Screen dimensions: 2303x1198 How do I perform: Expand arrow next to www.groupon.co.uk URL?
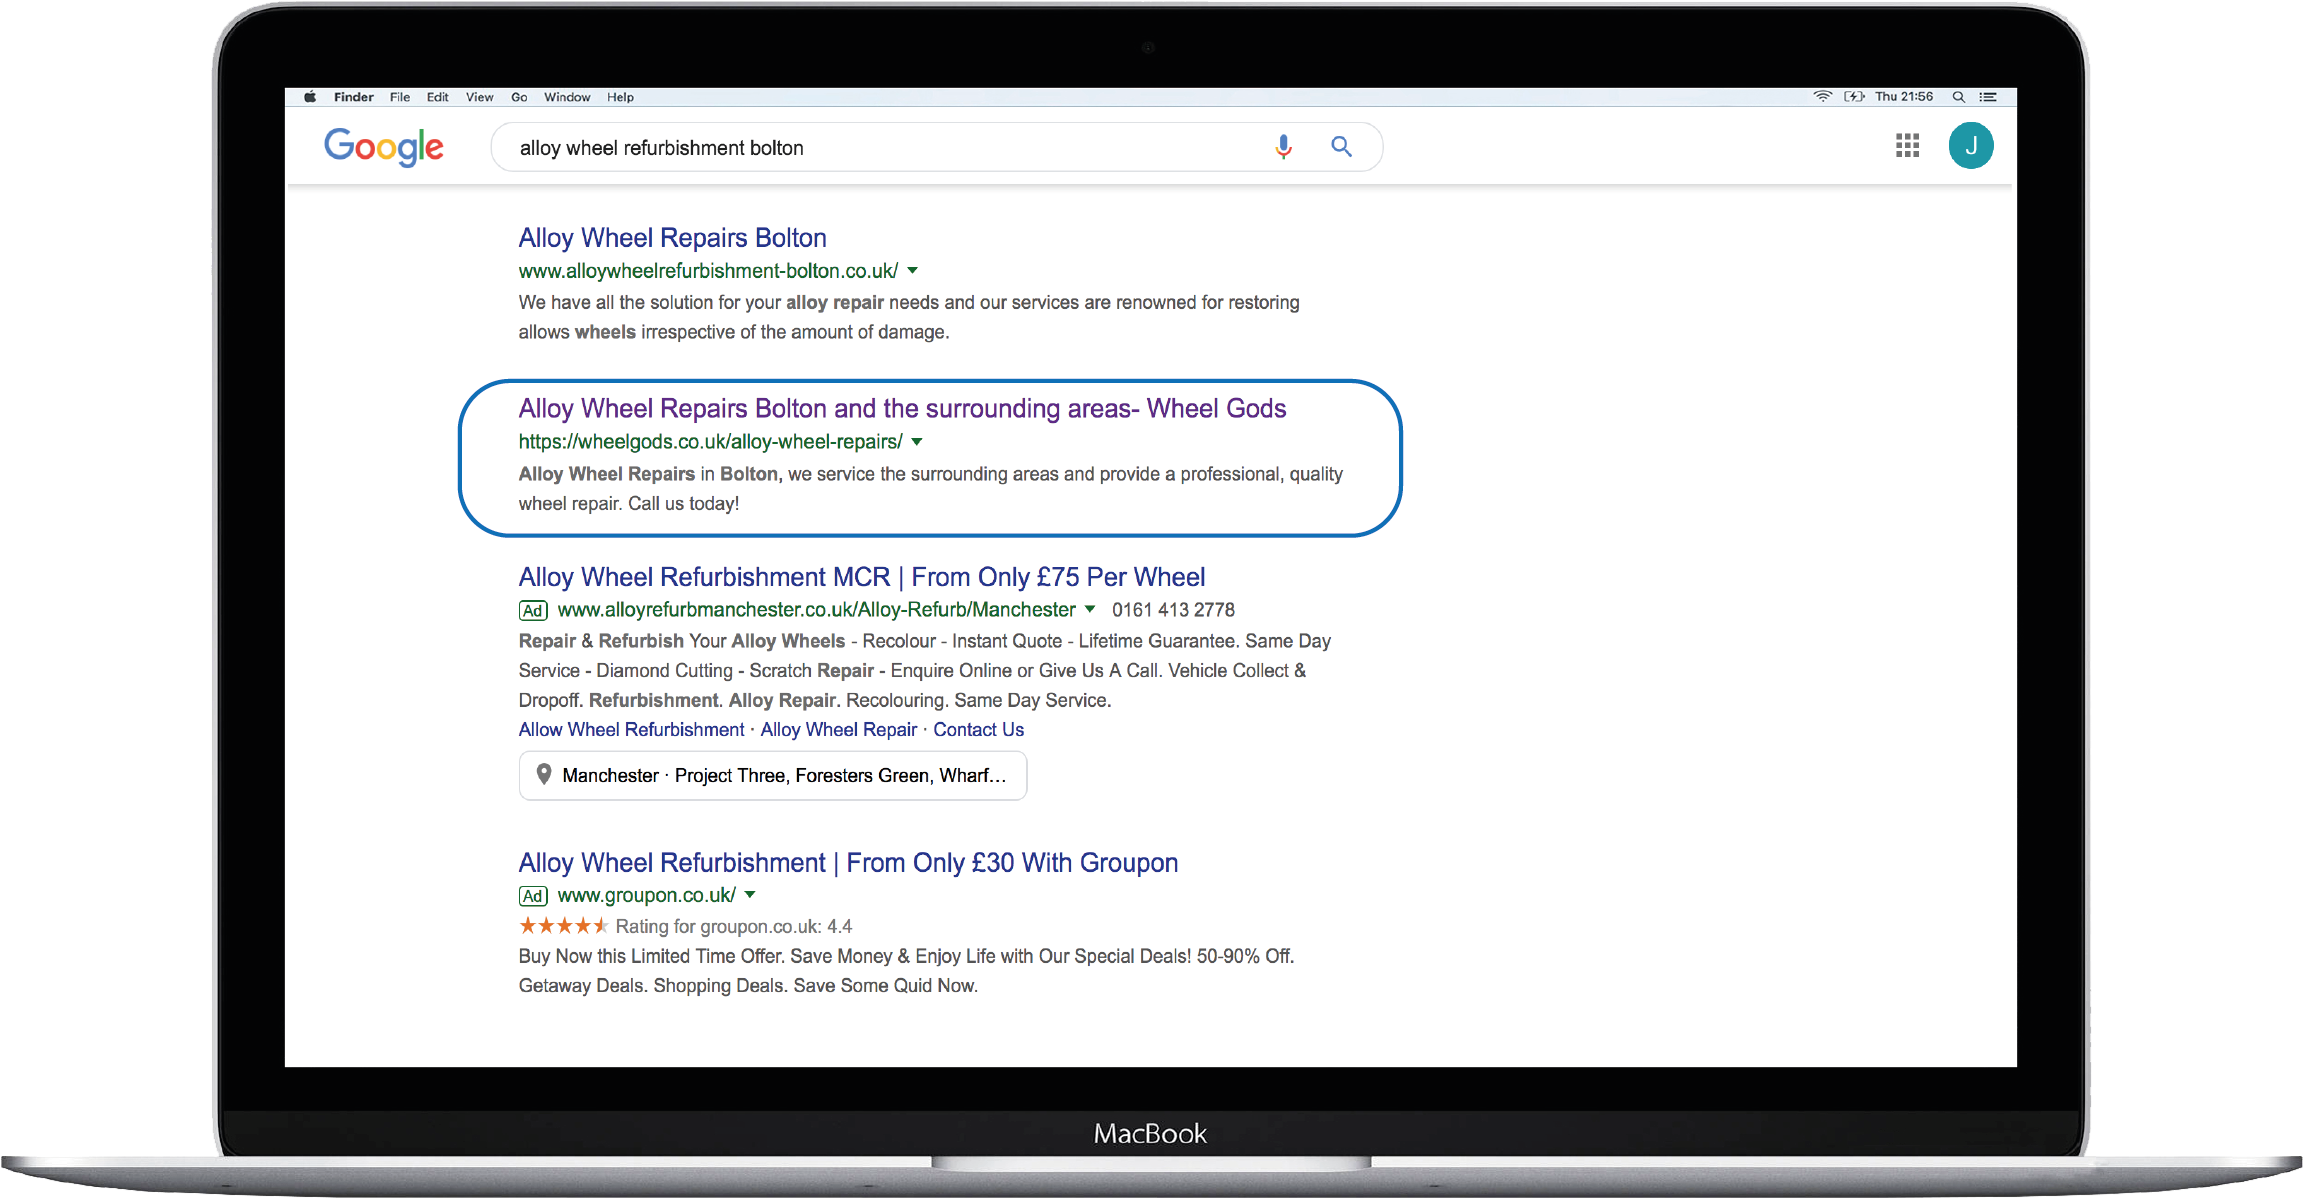(x=750, y=895)
